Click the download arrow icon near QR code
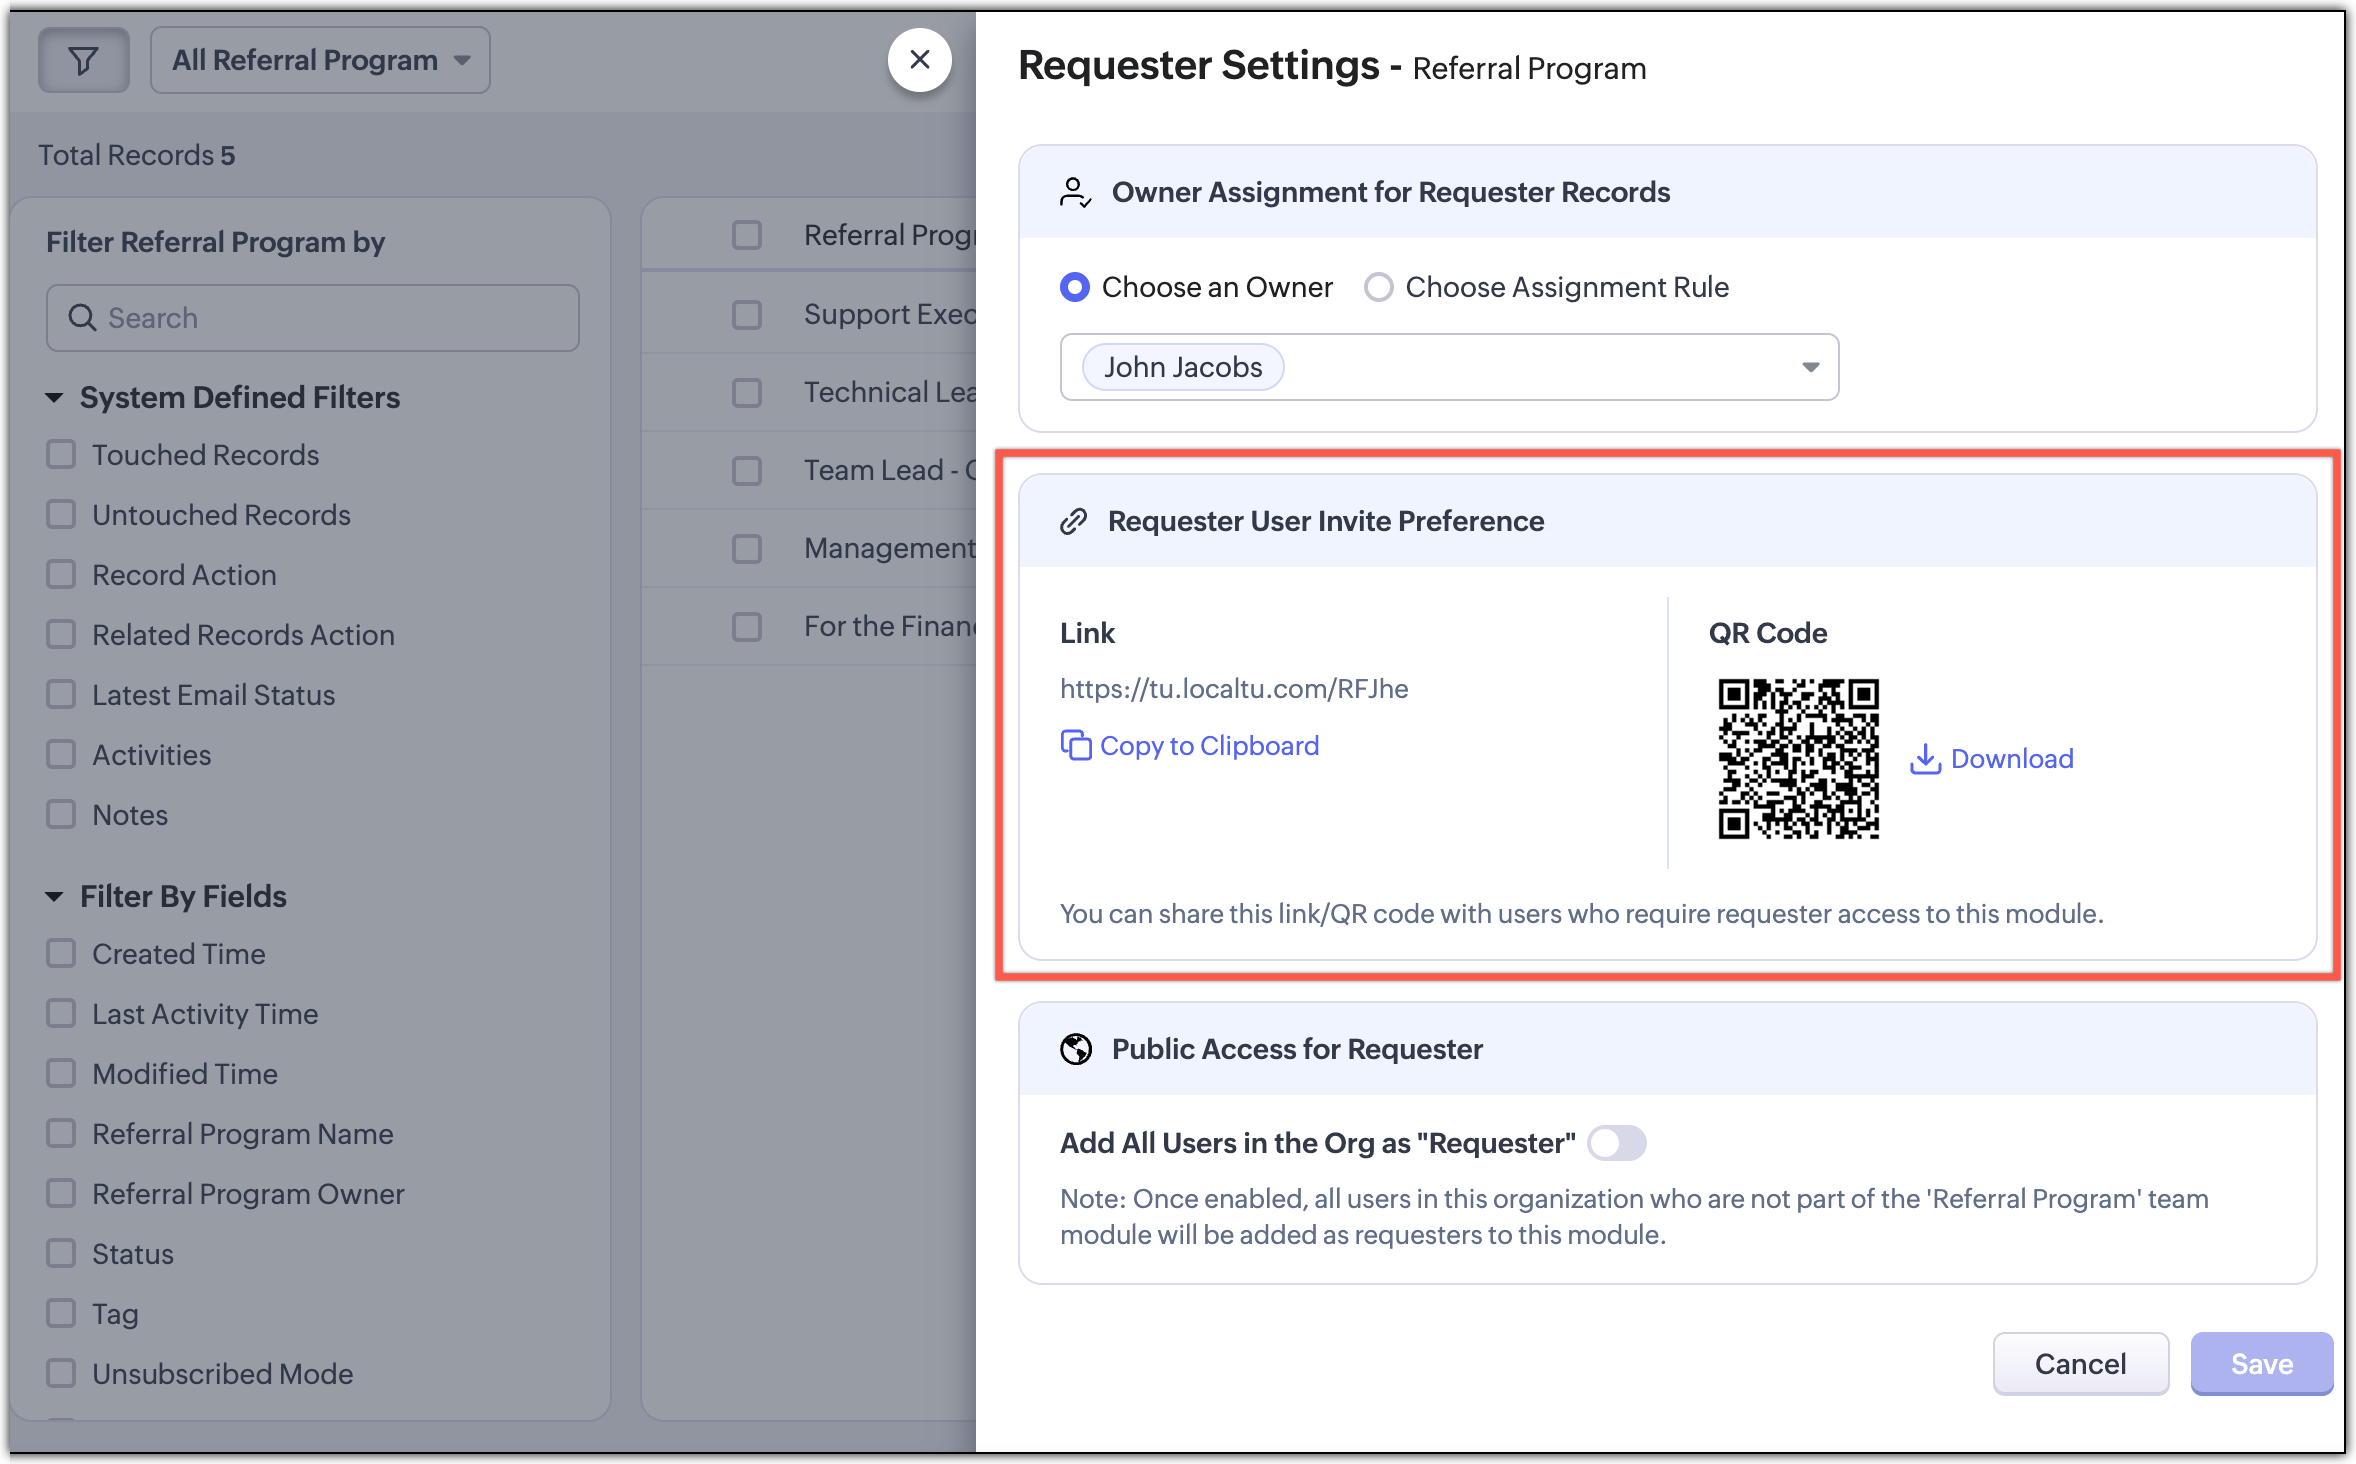Viewport: 2356px width, 1464px height. pyautogui.click(x=1925, y=759)
